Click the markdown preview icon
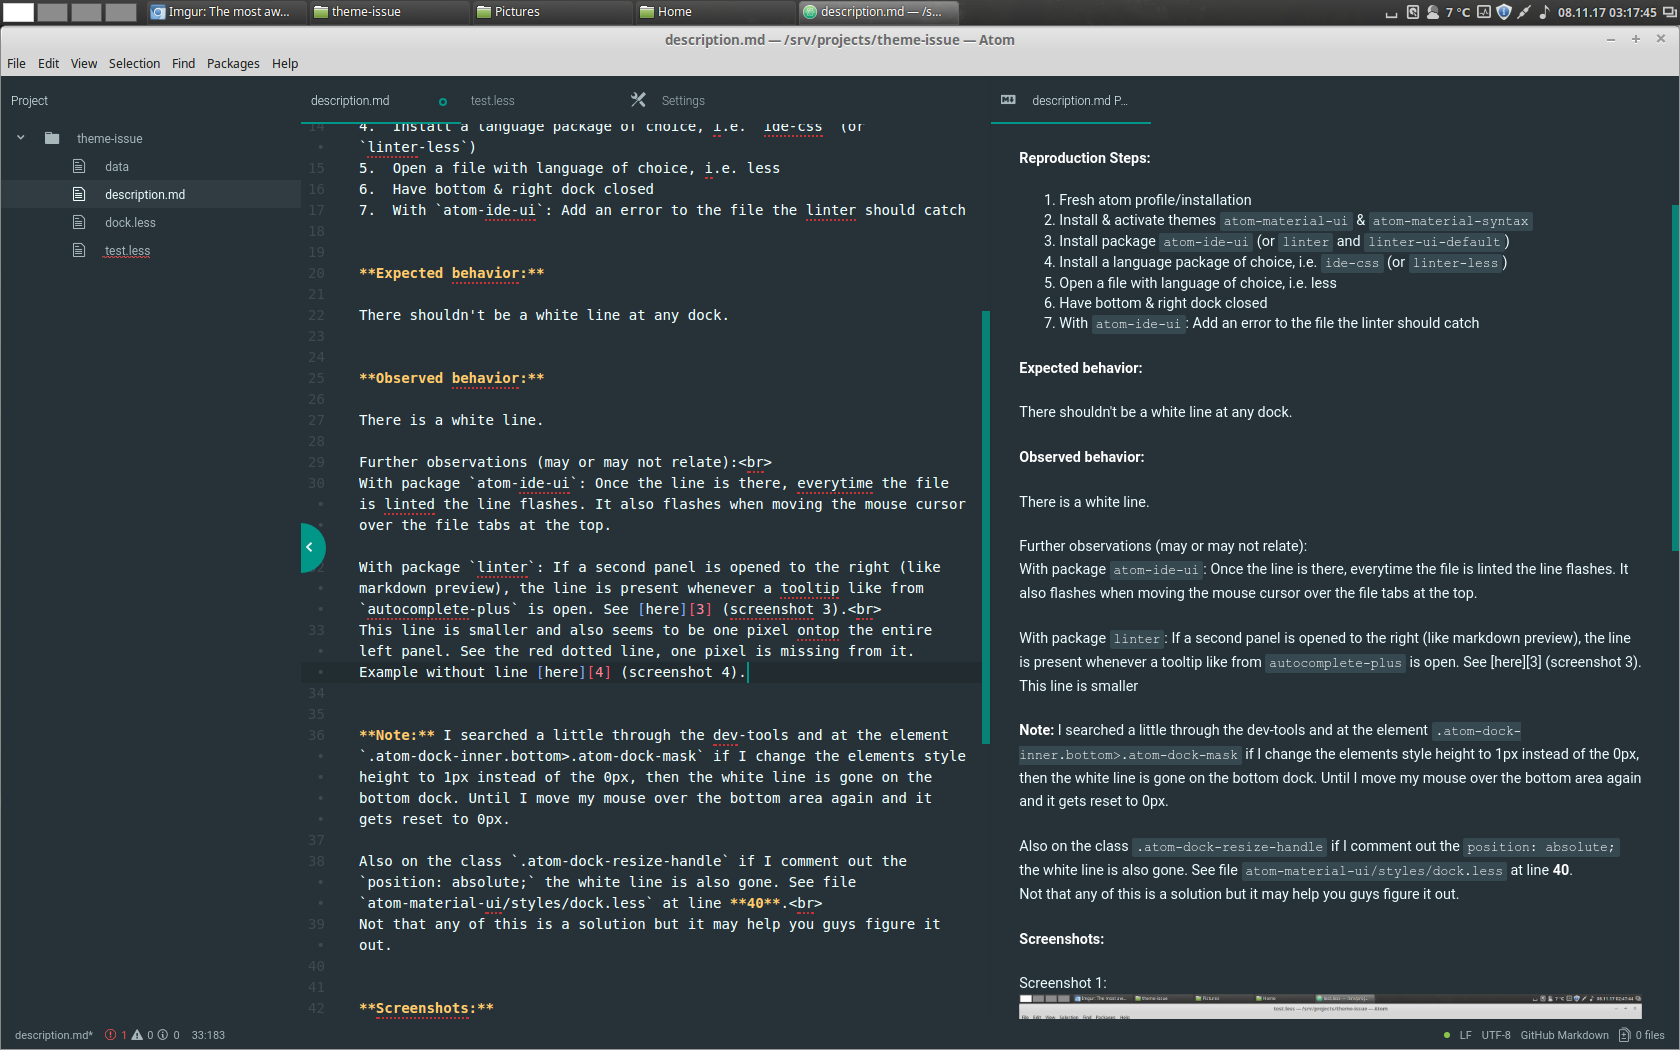 coord(1008,100)
